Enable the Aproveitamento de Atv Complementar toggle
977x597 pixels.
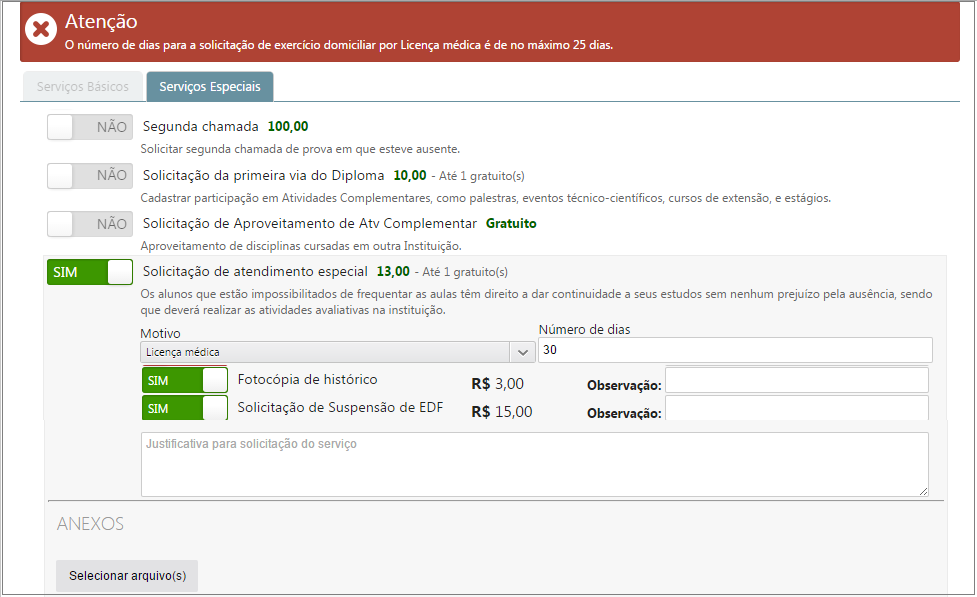[x=89, y=224]
